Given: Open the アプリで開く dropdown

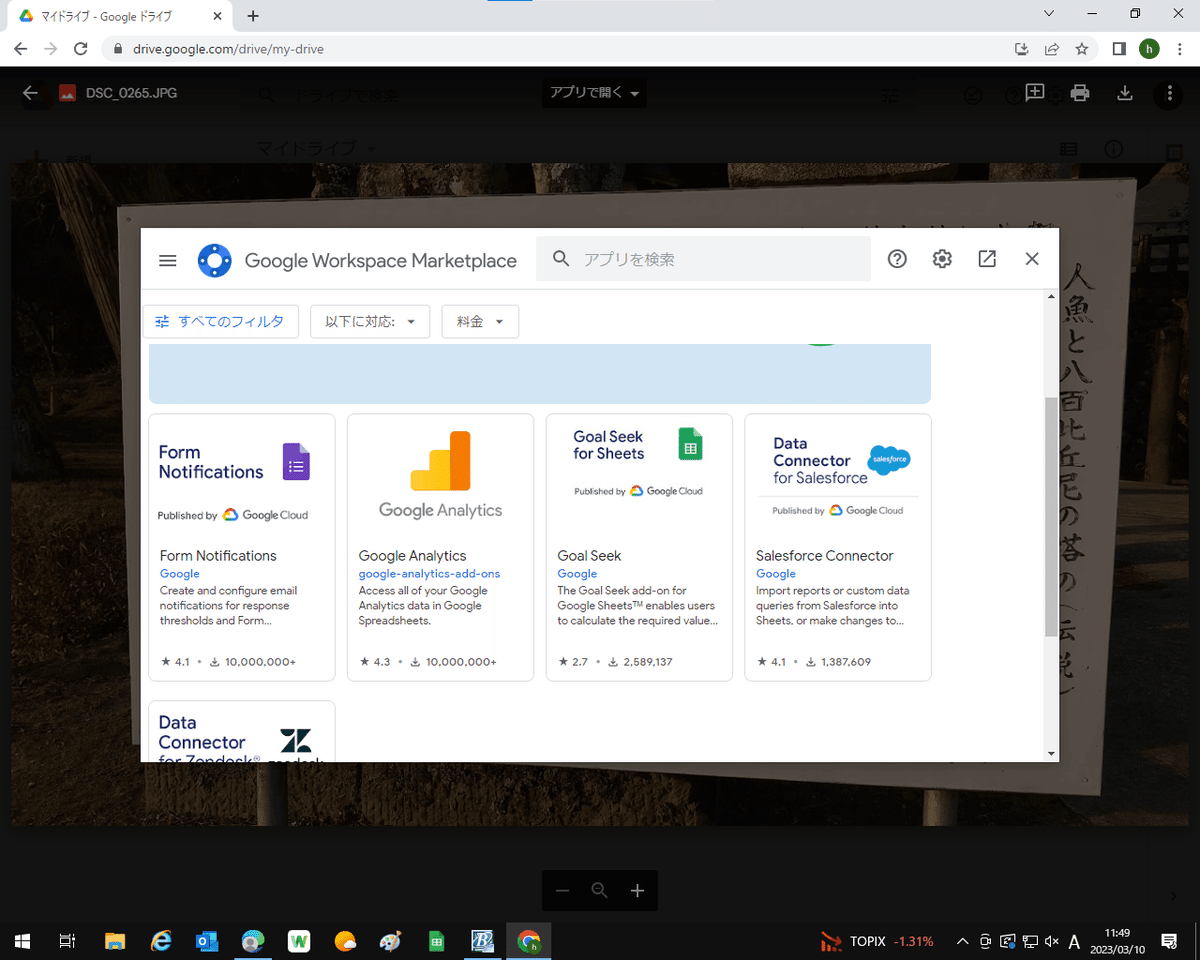Looking at the screenshot, I should 594,93.
